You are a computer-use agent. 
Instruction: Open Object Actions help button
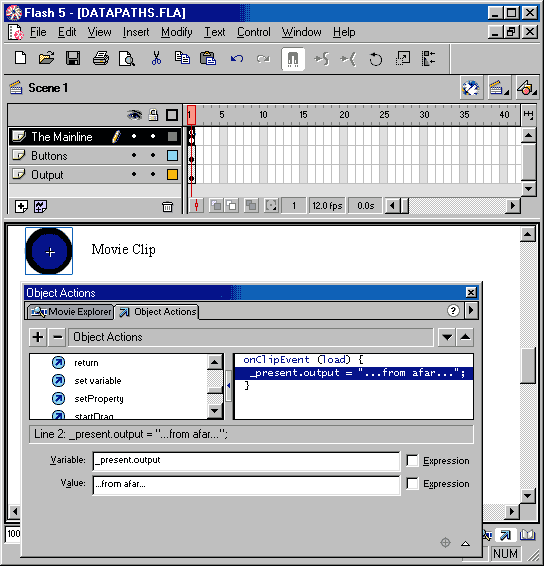[x=453, y=310]
